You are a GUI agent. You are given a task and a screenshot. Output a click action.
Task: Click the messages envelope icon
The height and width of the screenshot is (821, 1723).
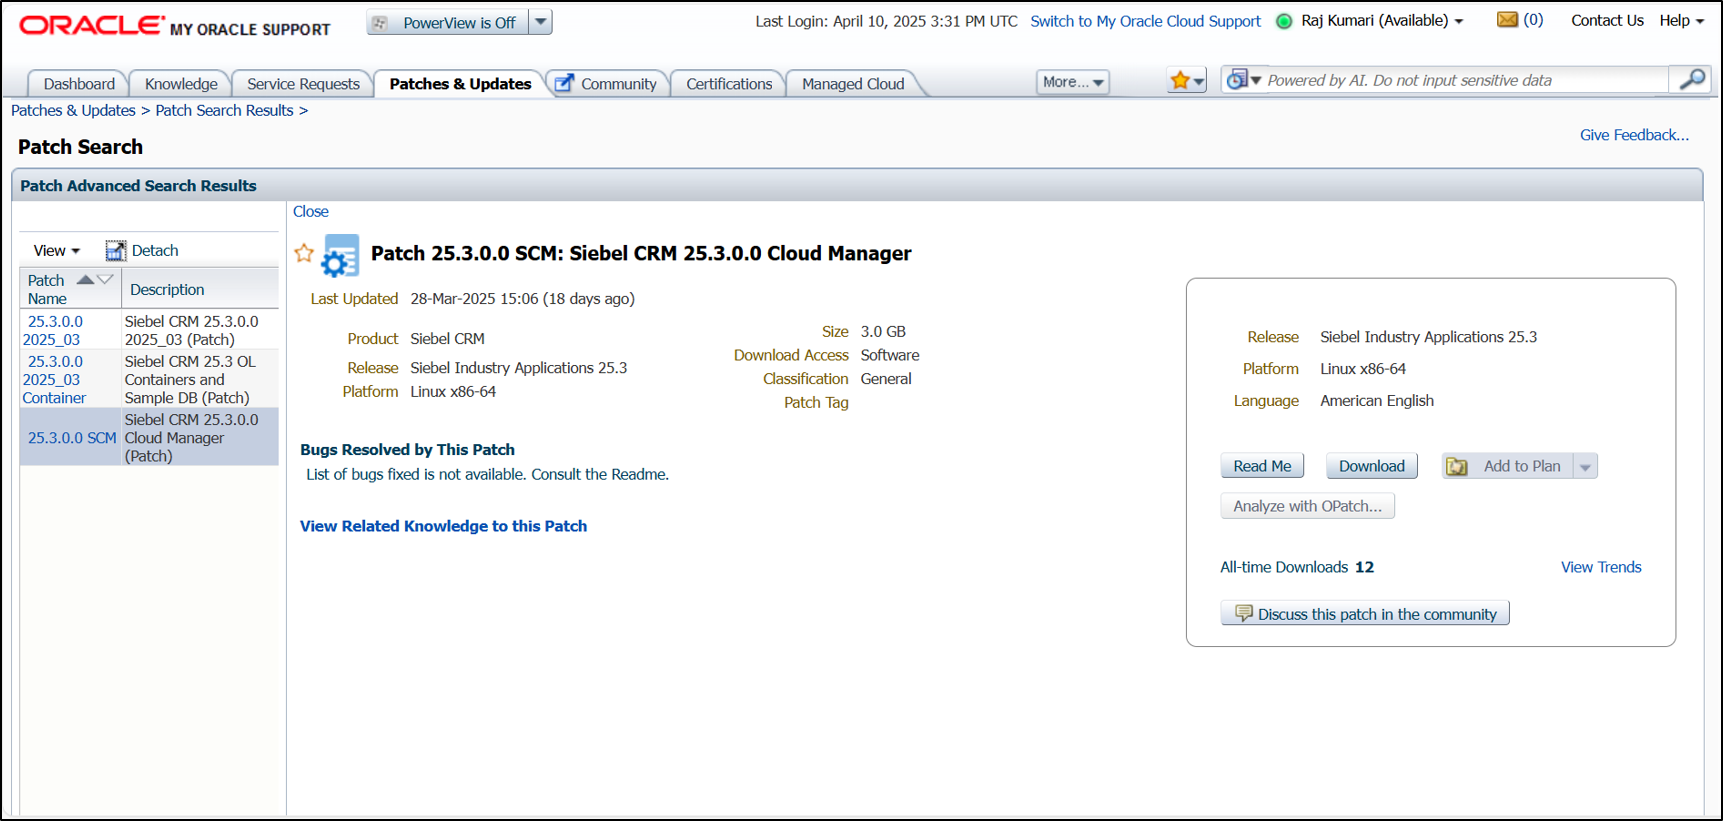(1507, 20)
